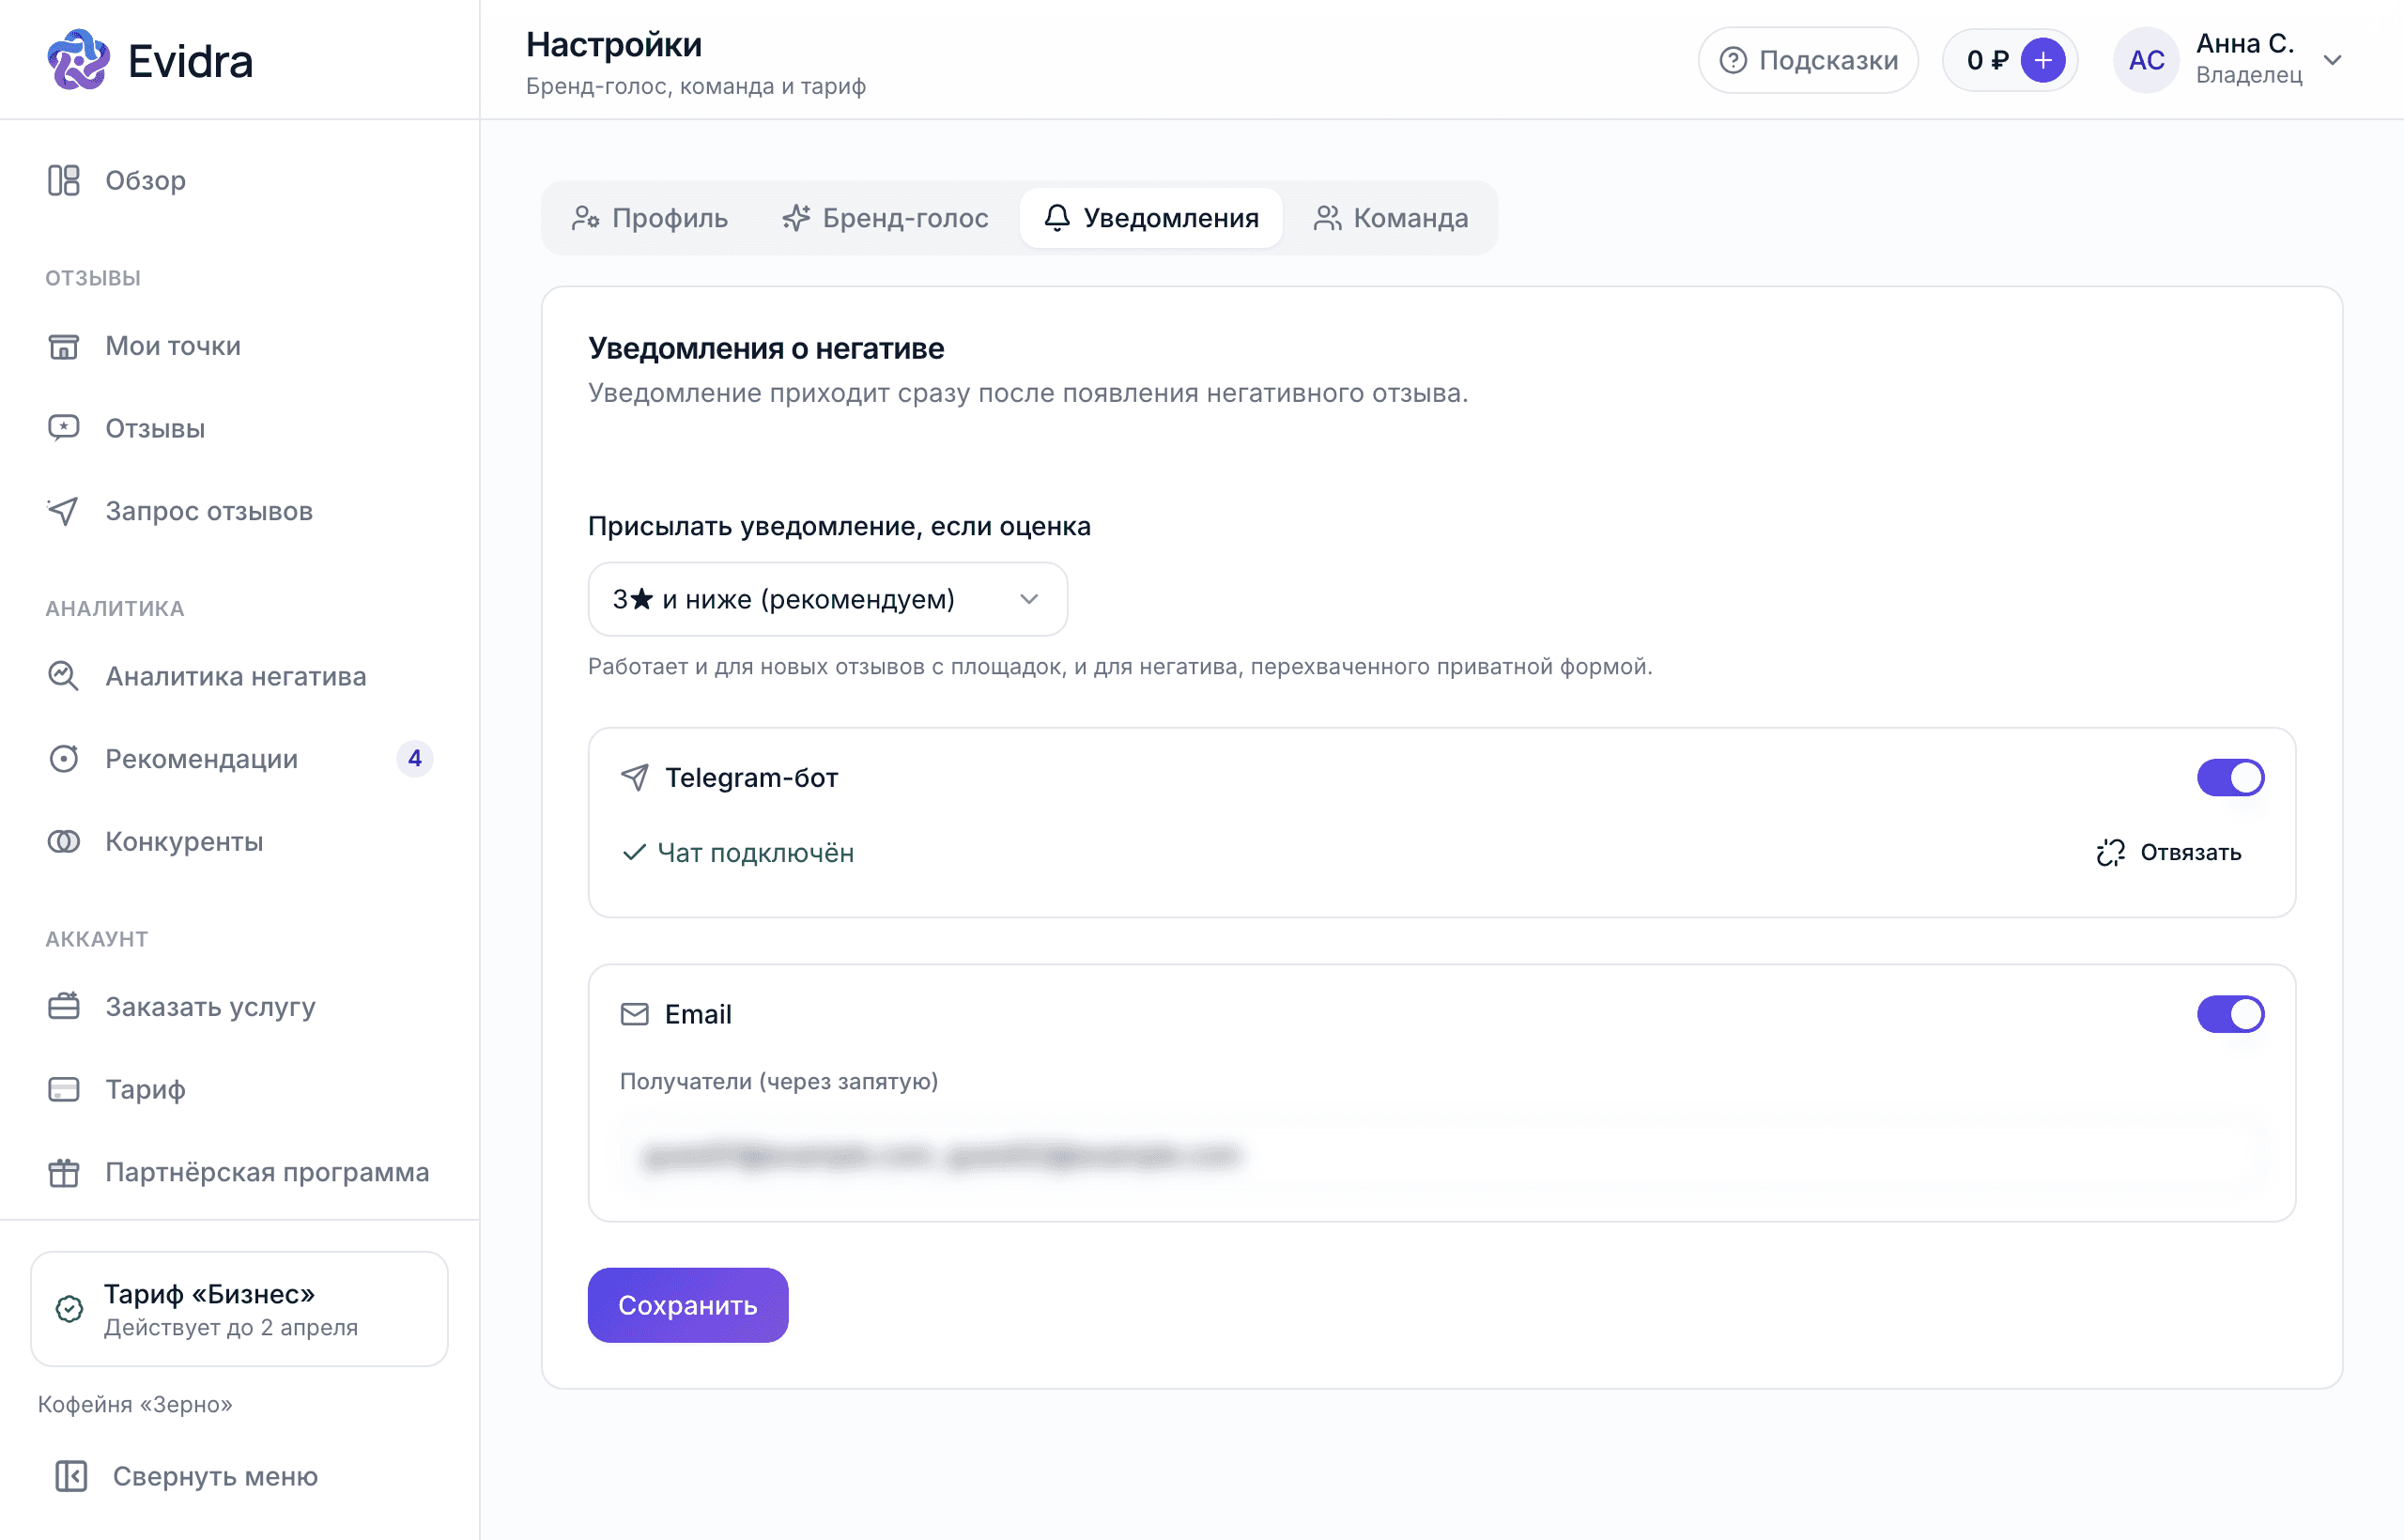This screenshot has width=2404, height=1540.
Task: Open the Команда tab
Action: pos(1391,218)
